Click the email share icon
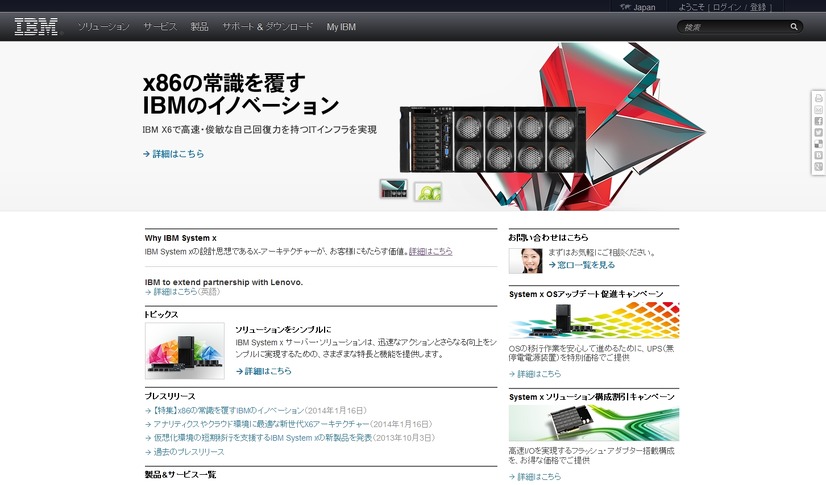The width and height of the screenshot is (826, 485). pos(818,110)
